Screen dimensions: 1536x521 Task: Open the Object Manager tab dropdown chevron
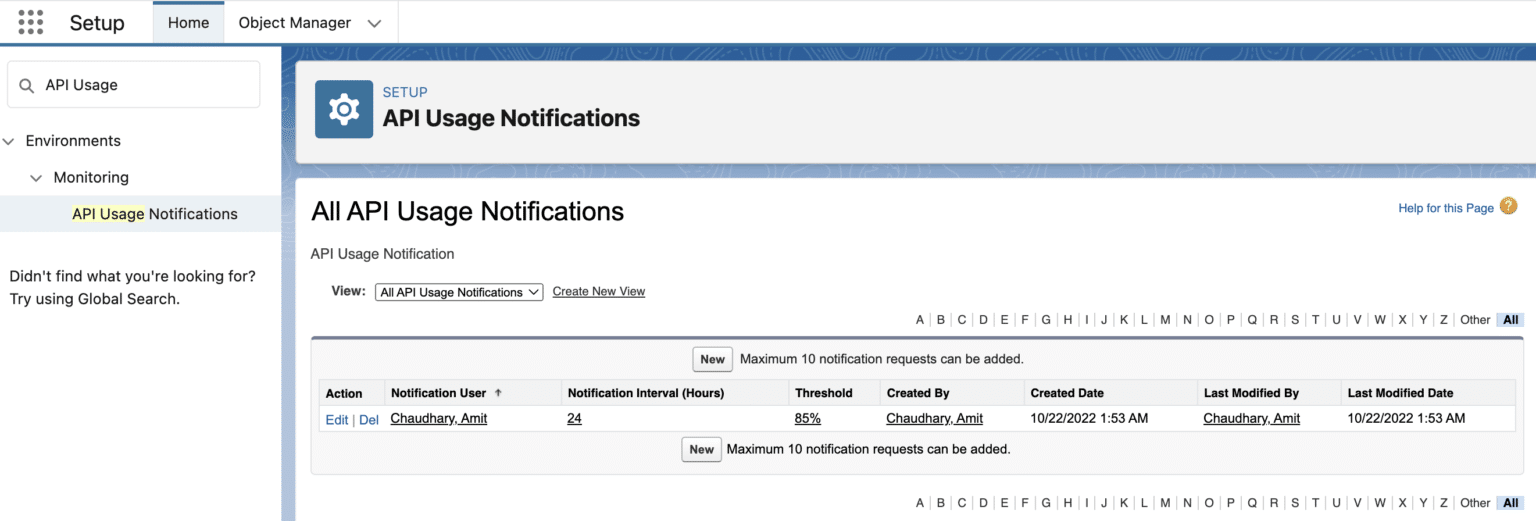click(374, 23)
